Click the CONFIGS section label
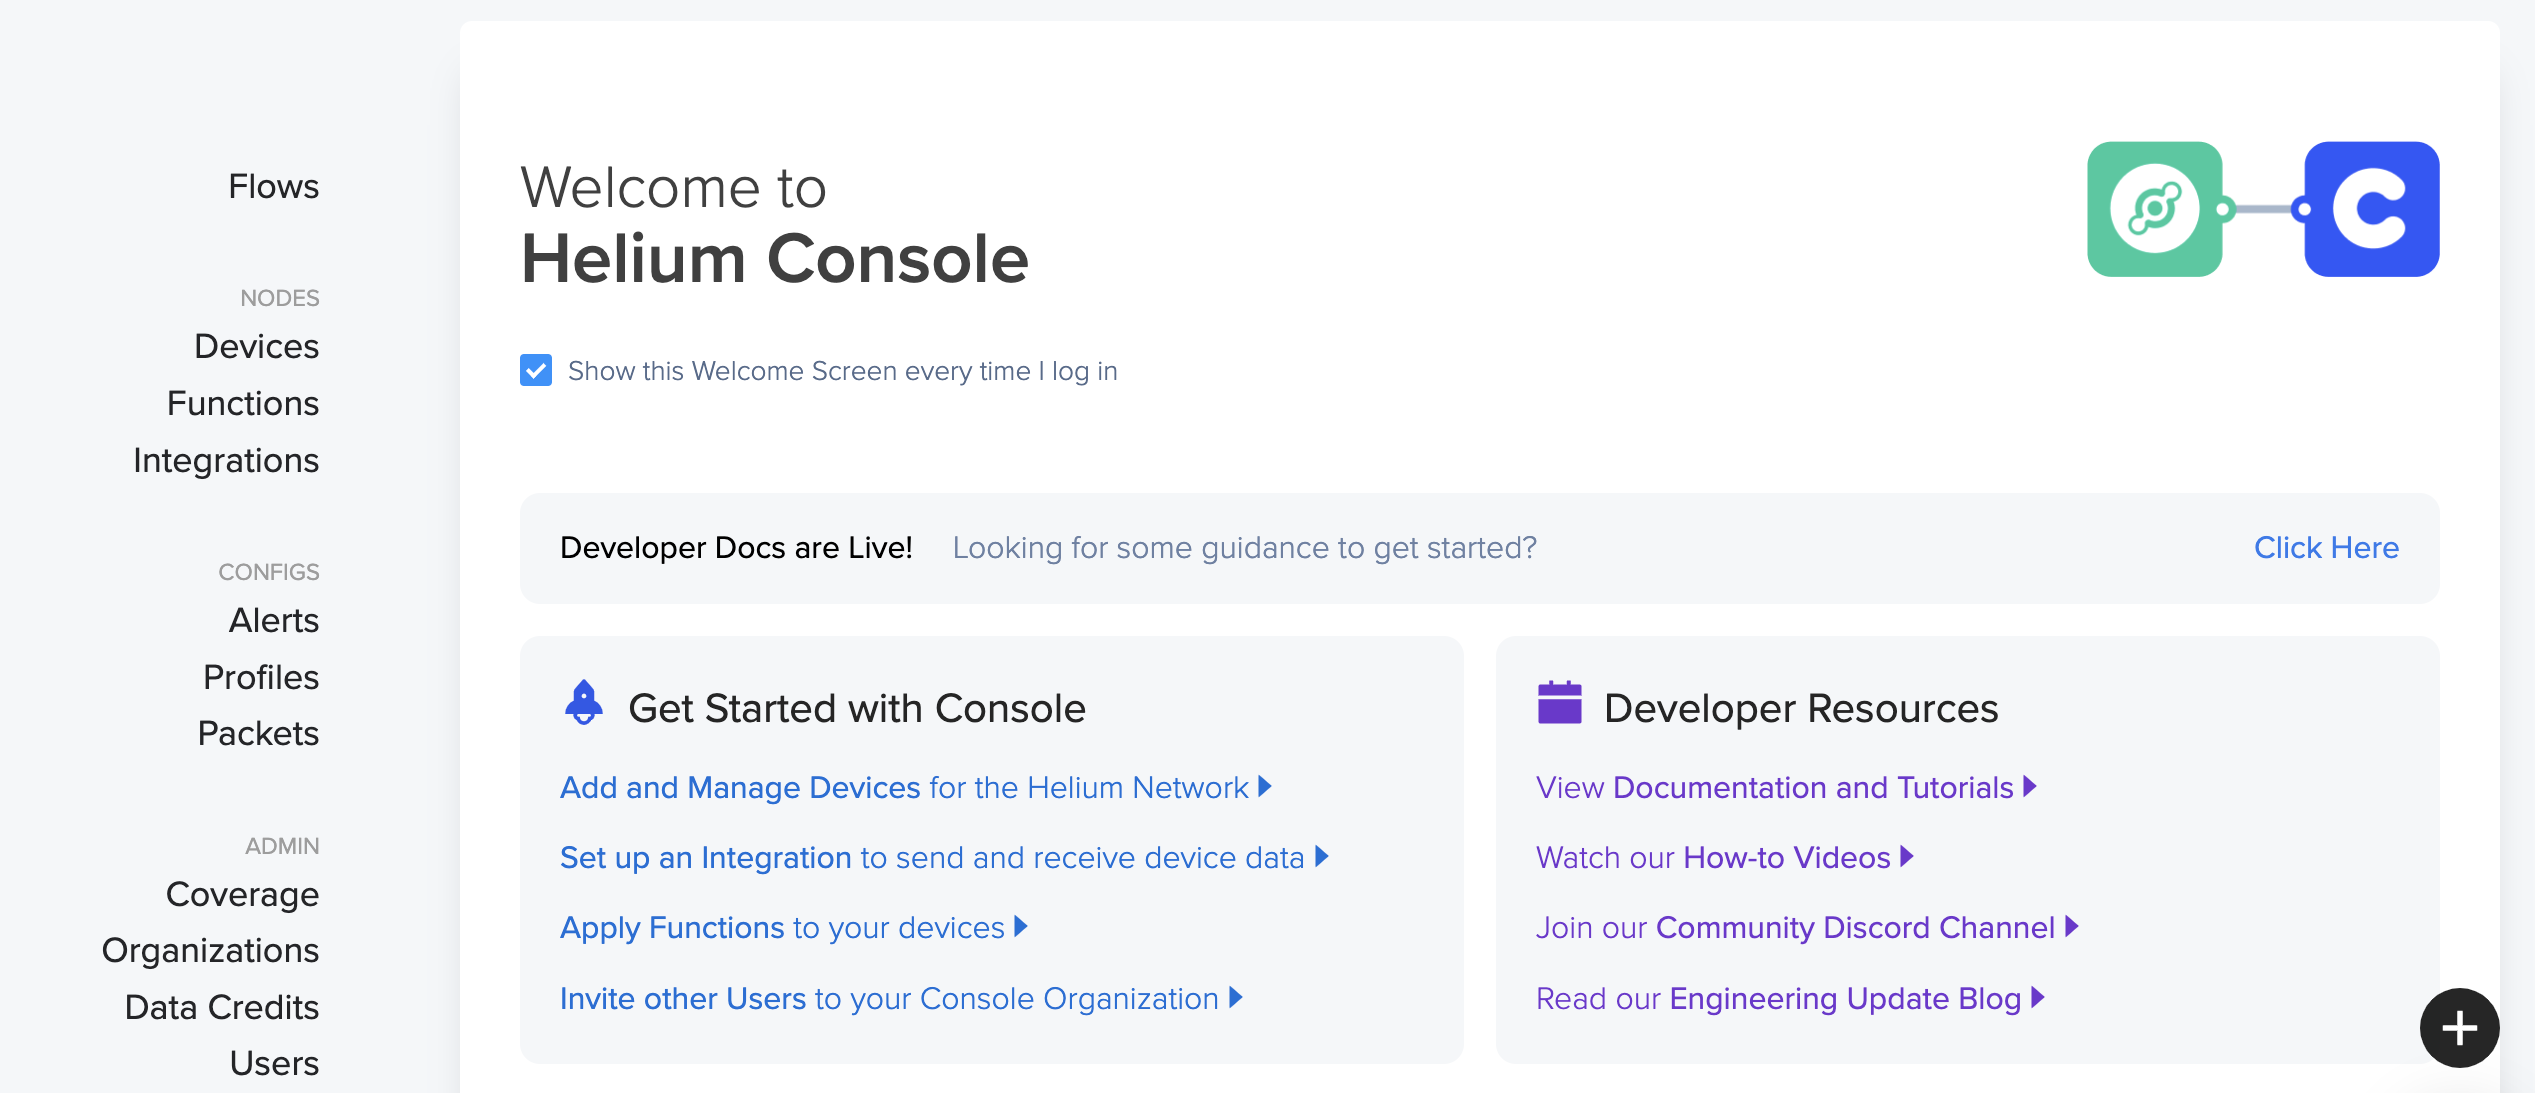This screenshot has height=1093, width=2535. click(269, 572)
